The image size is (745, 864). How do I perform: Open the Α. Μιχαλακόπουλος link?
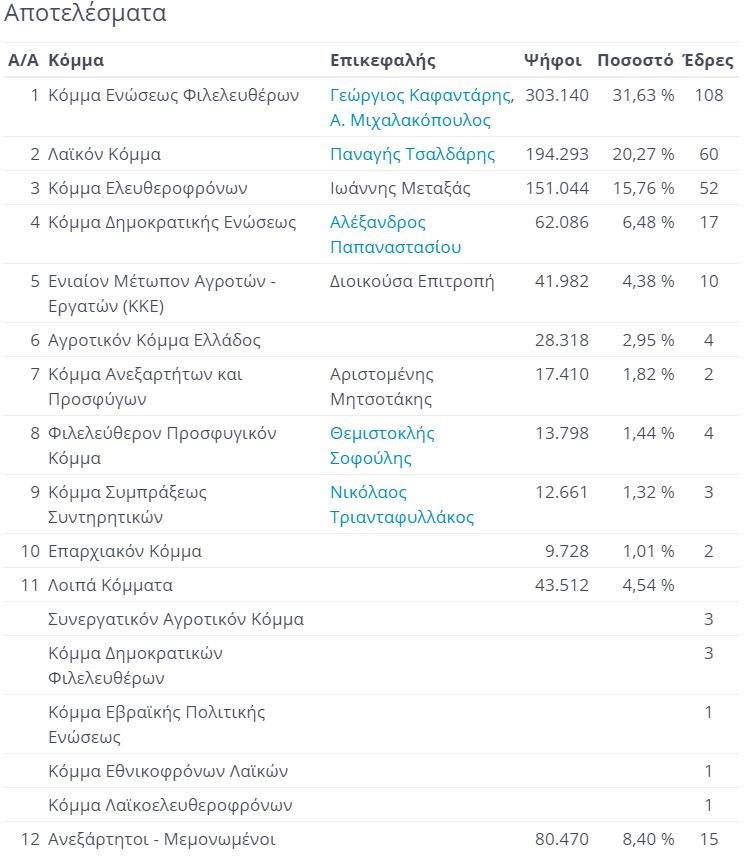point(410,121)
